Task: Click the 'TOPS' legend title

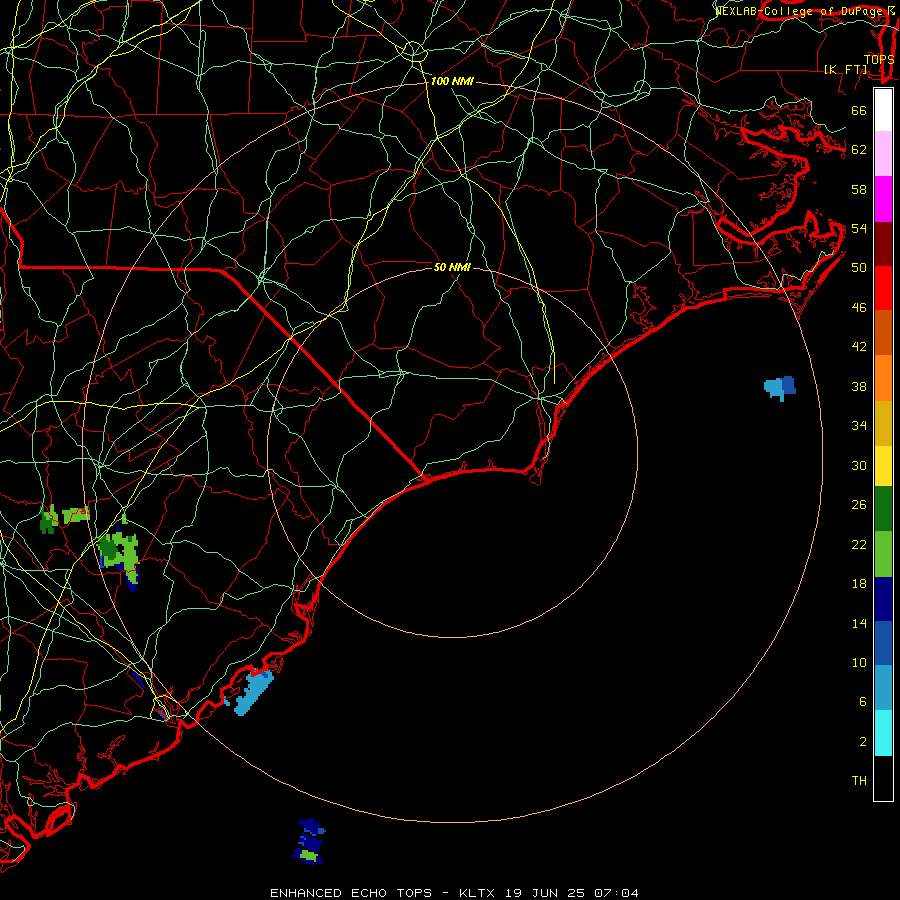Action: point(879,60)
